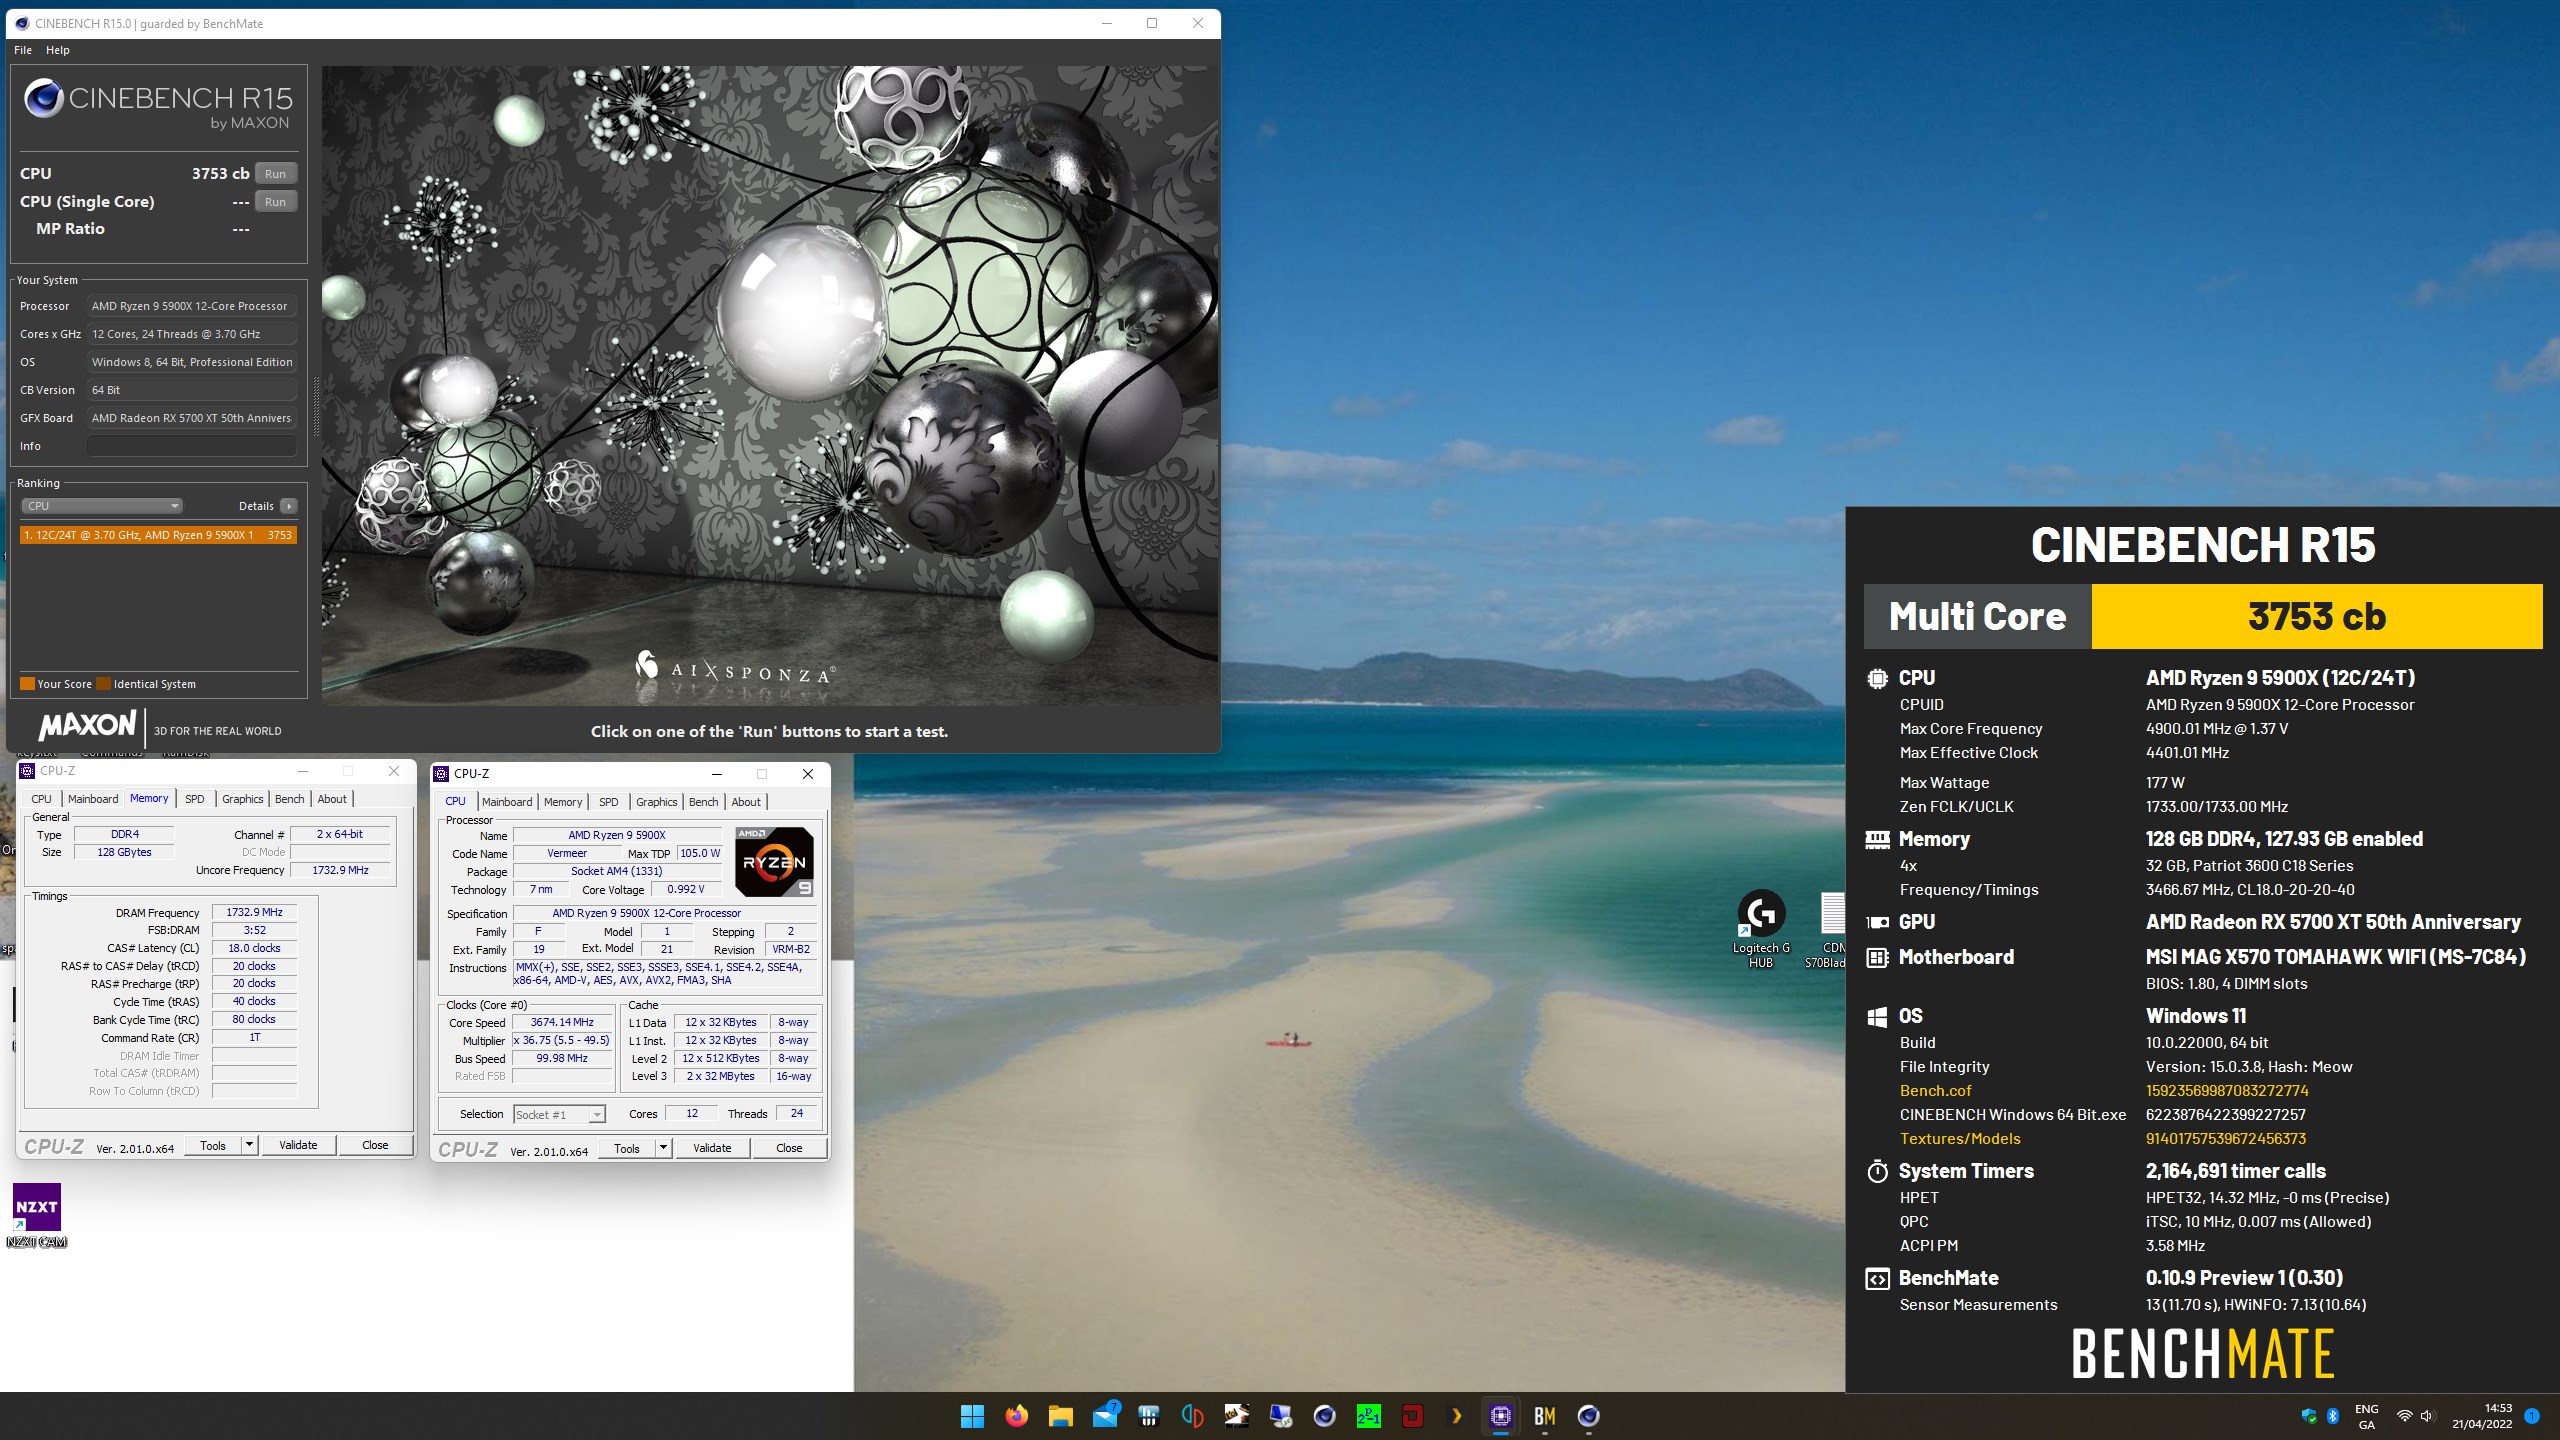The image size is (2560, 1440).
Task: Open Mainboard tab in CPU-Z CPU window
Action: [x=507, y=802]
